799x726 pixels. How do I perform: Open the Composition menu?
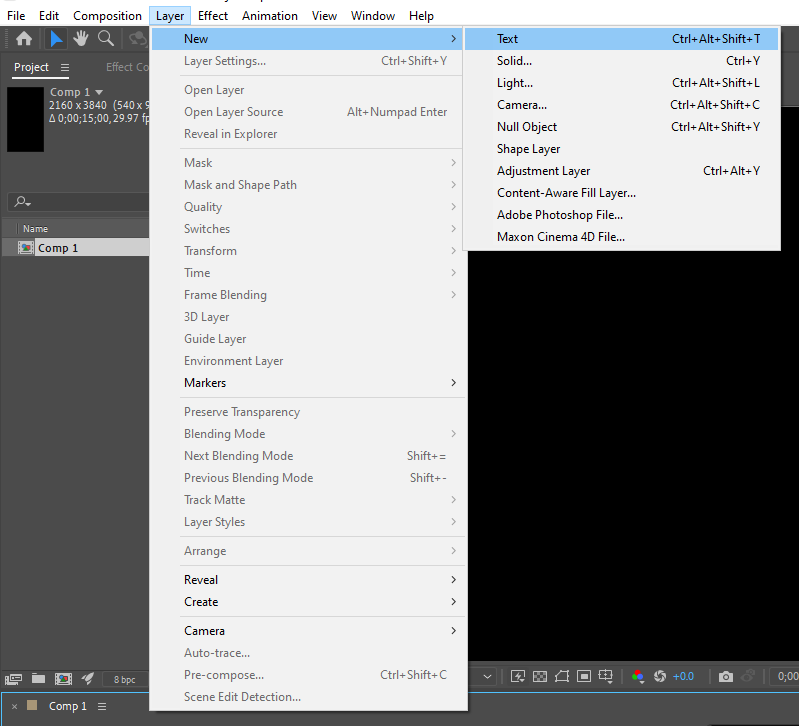107,16
